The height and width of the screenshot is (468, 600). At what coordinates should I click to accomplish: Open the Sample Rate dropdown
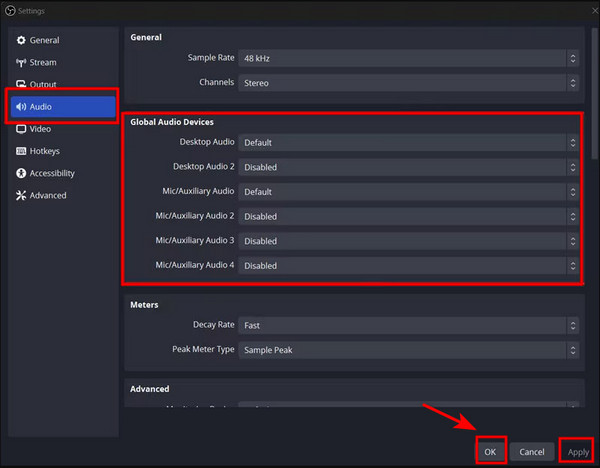point(409,58)
